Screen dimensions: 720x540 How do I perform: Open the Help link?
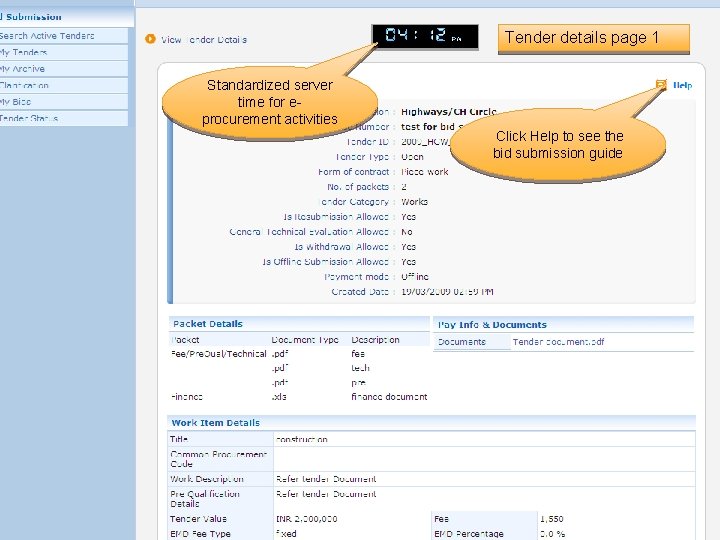click(x=682, y=85)
